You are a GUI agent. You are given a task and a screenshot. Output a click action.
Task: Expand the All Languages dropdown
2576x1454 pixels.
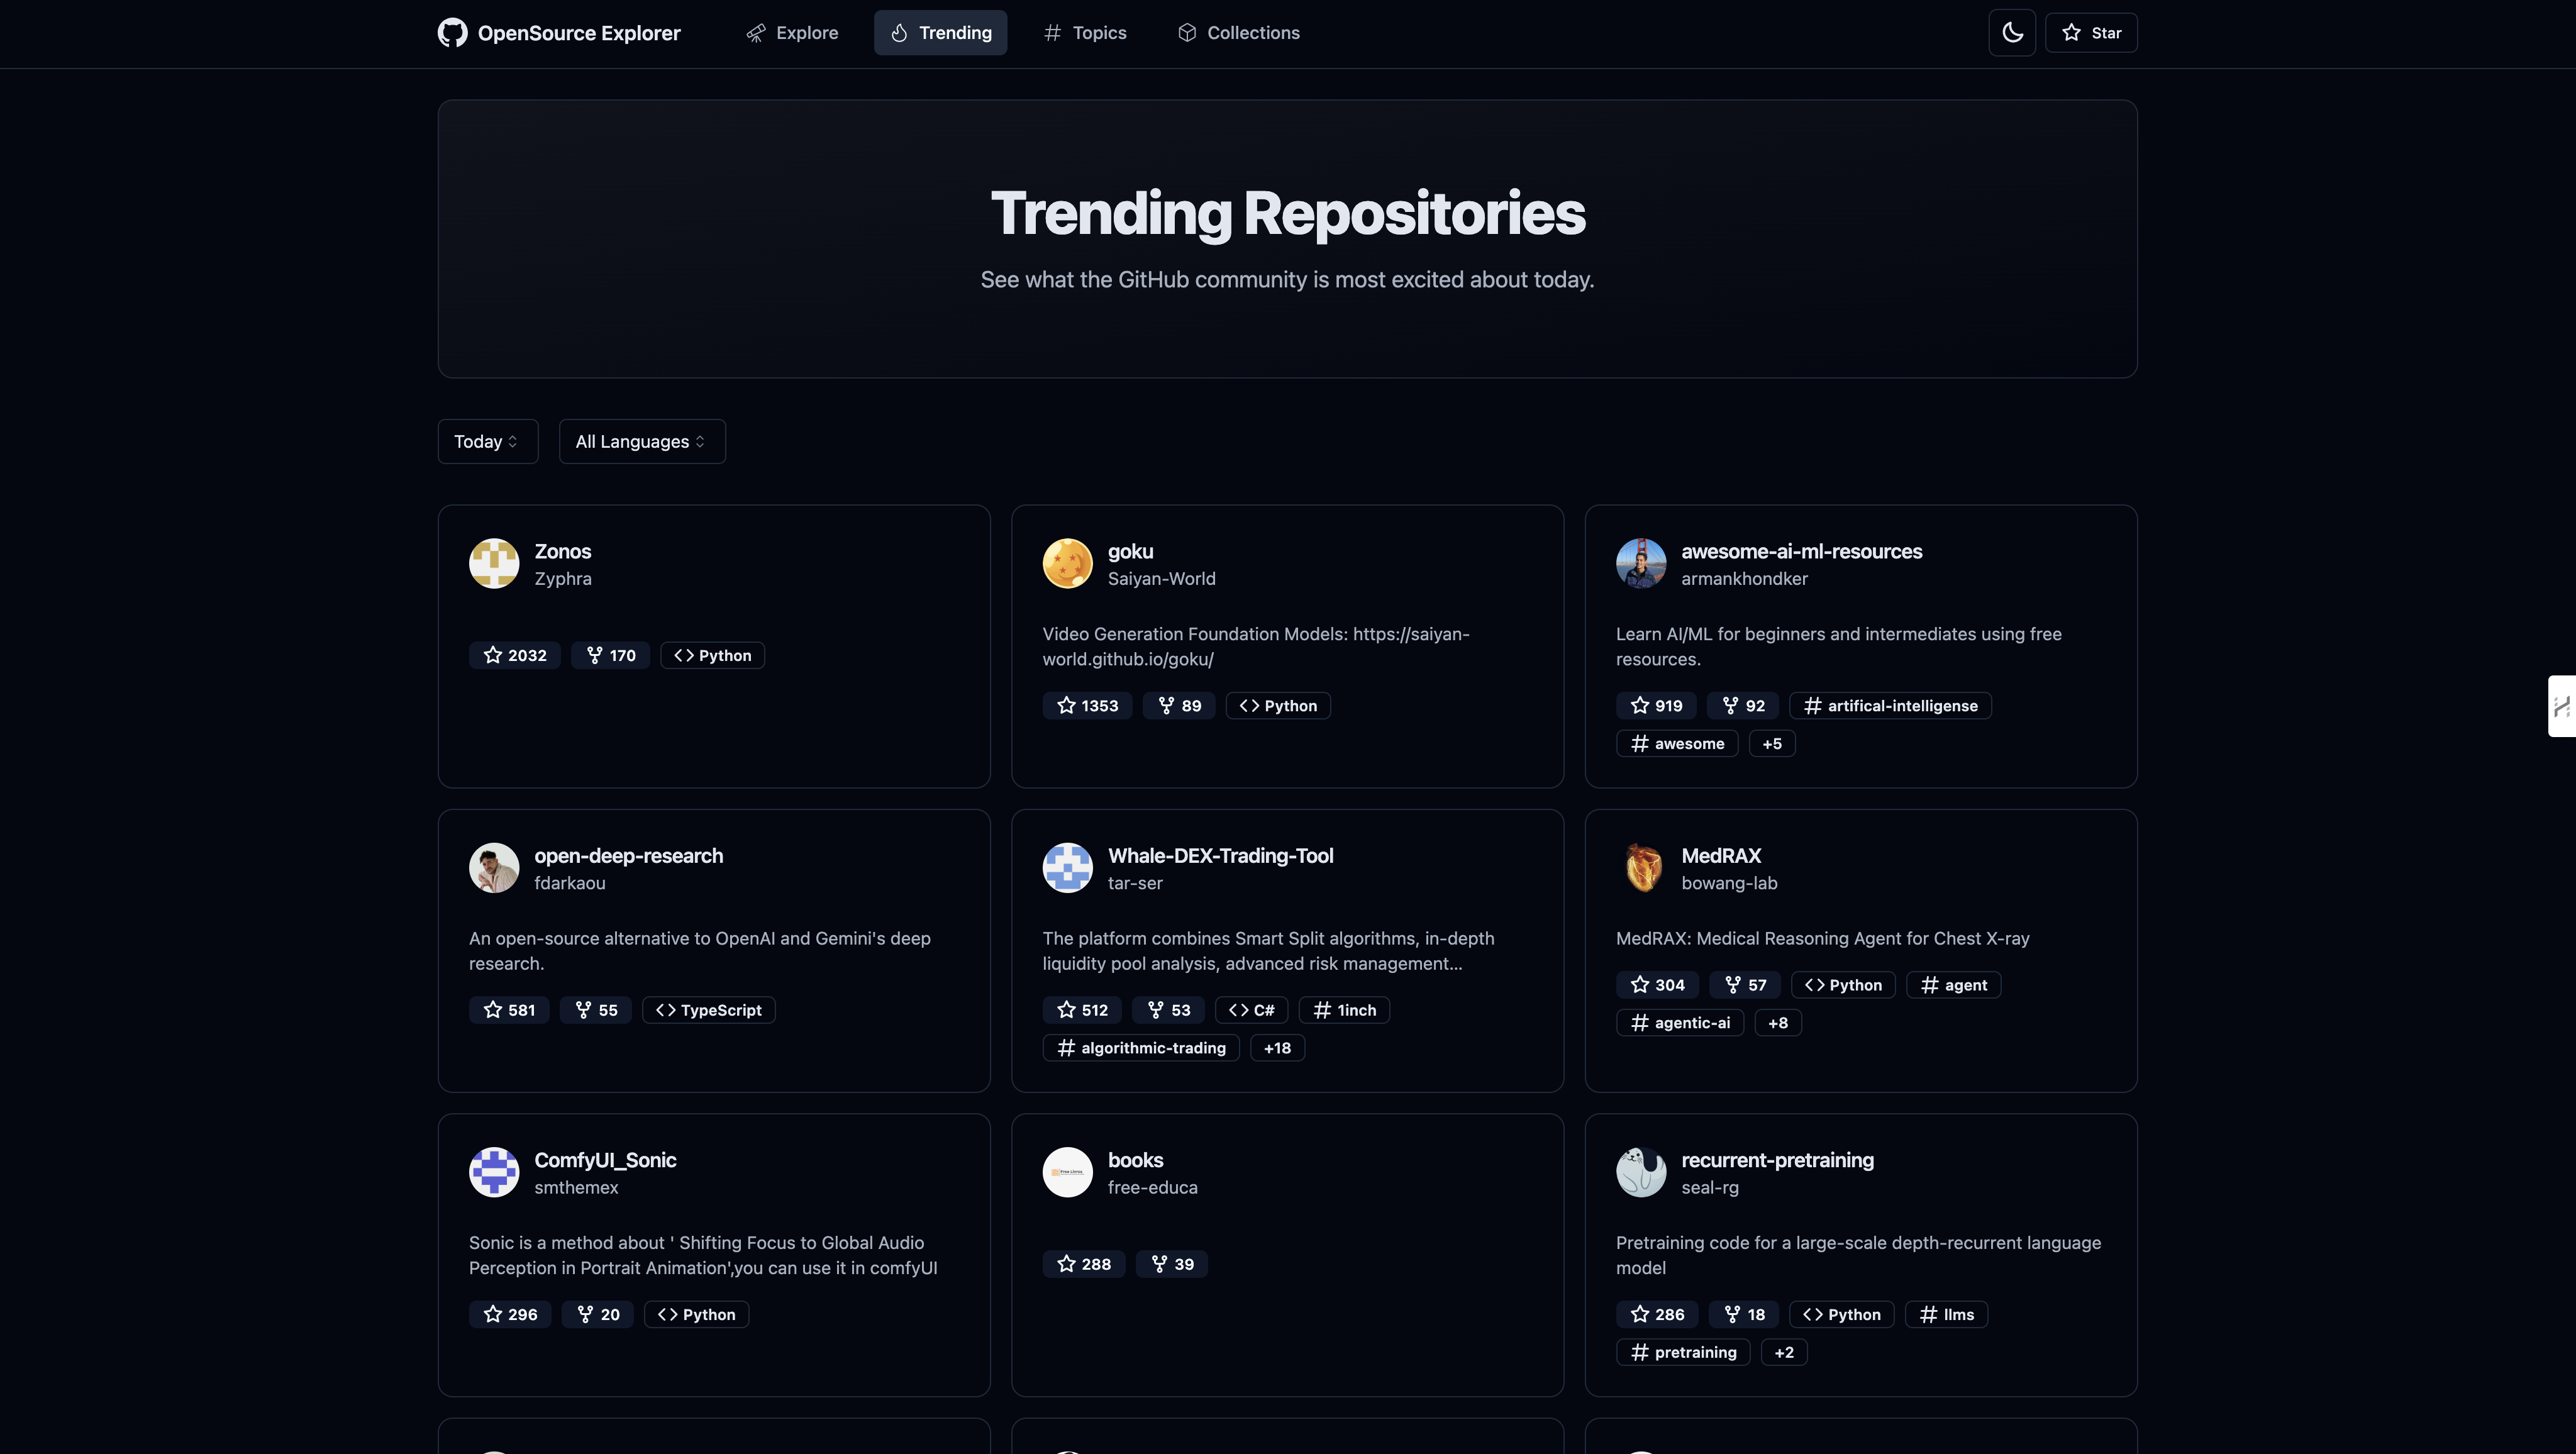pos(642,441)
